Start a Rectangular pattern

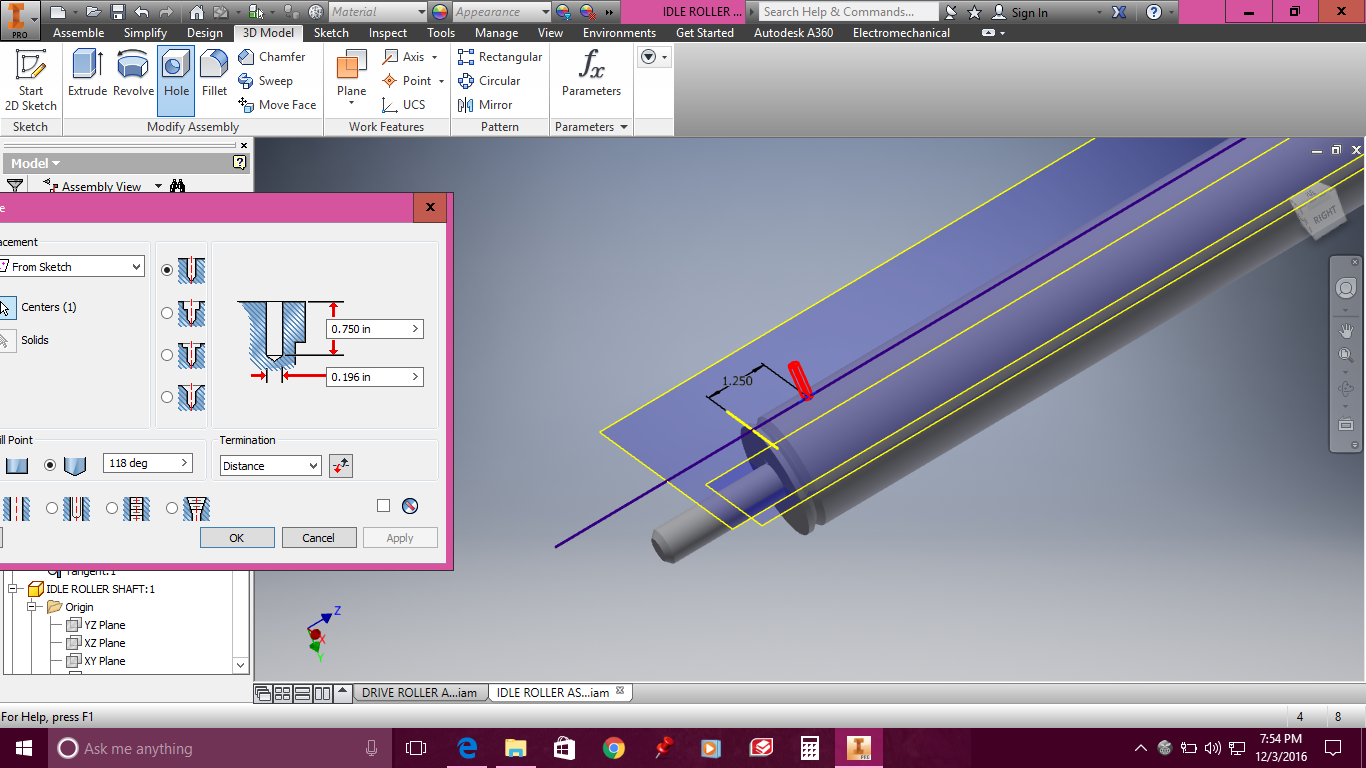point(500,57)
